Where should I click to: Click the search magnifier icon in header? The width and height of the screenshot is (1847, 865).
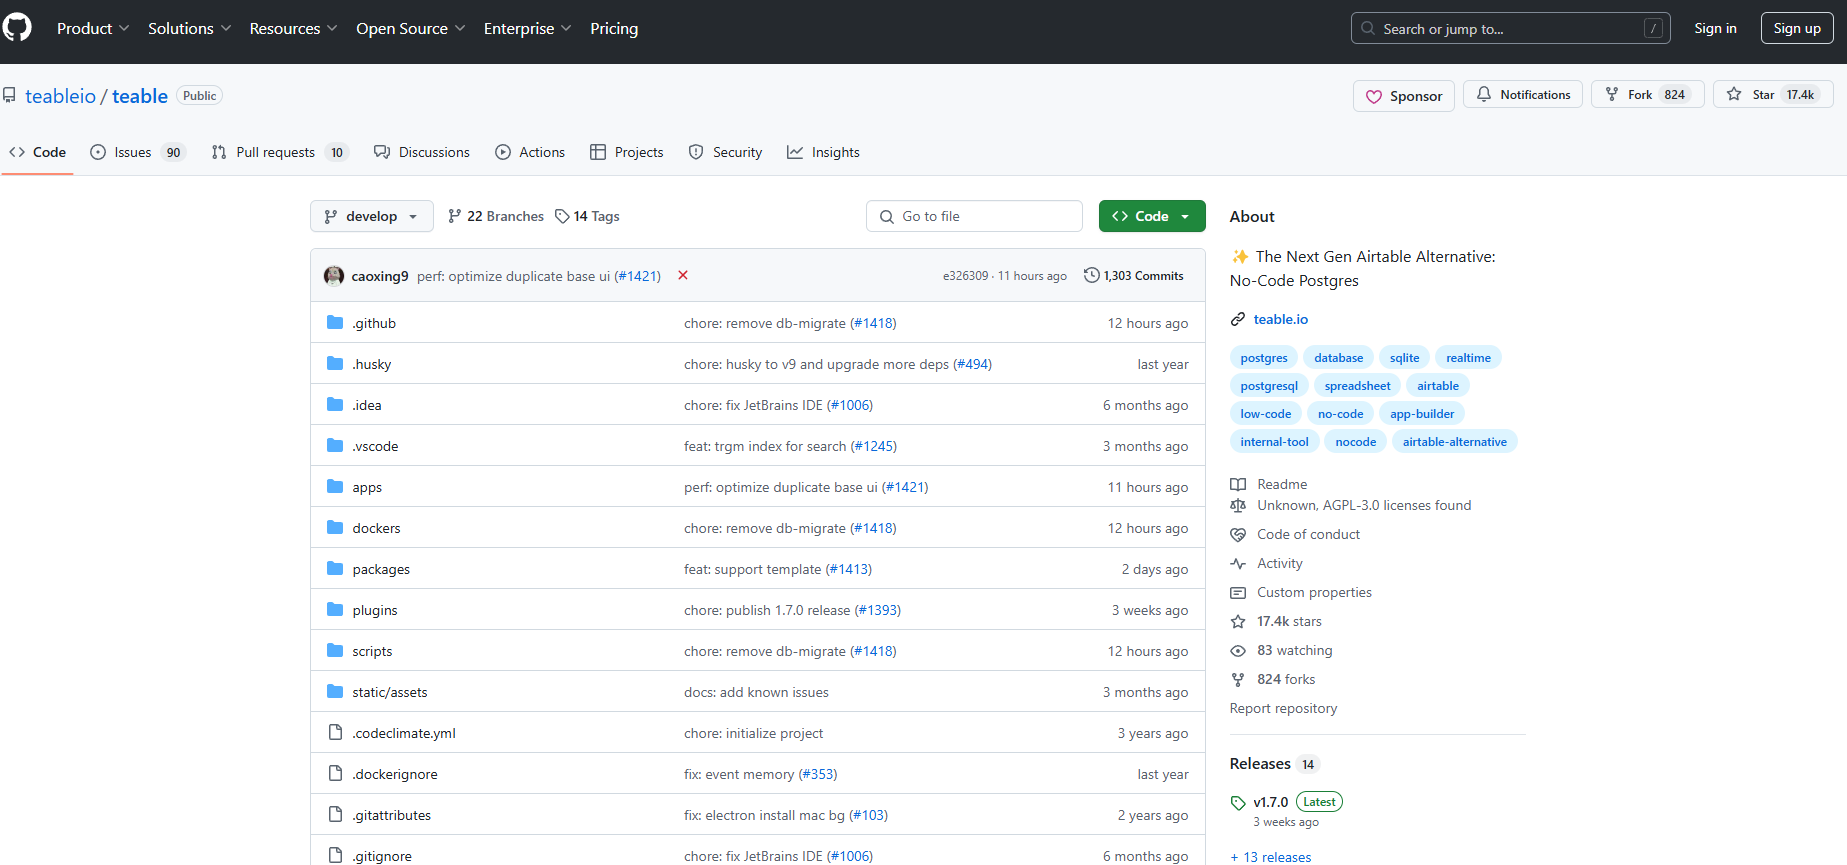pyautogui.click(x=1368, y=28)
